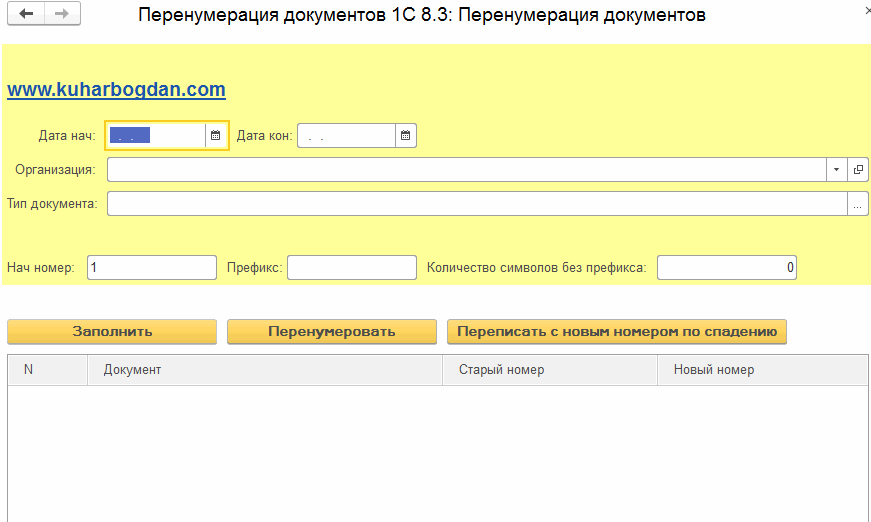
Task: Open calendar picker for Дата нач
Action: point(215,135)
